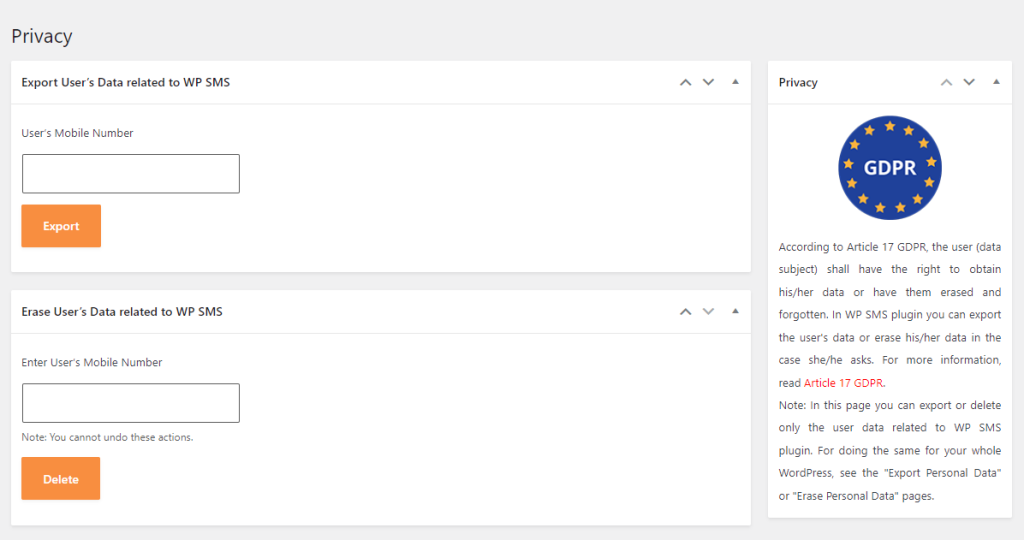Click the move-down arrow on the Privacy sidebar box
The width and height of the screenshot is (1024, 540).
click(x=968, y=82)
